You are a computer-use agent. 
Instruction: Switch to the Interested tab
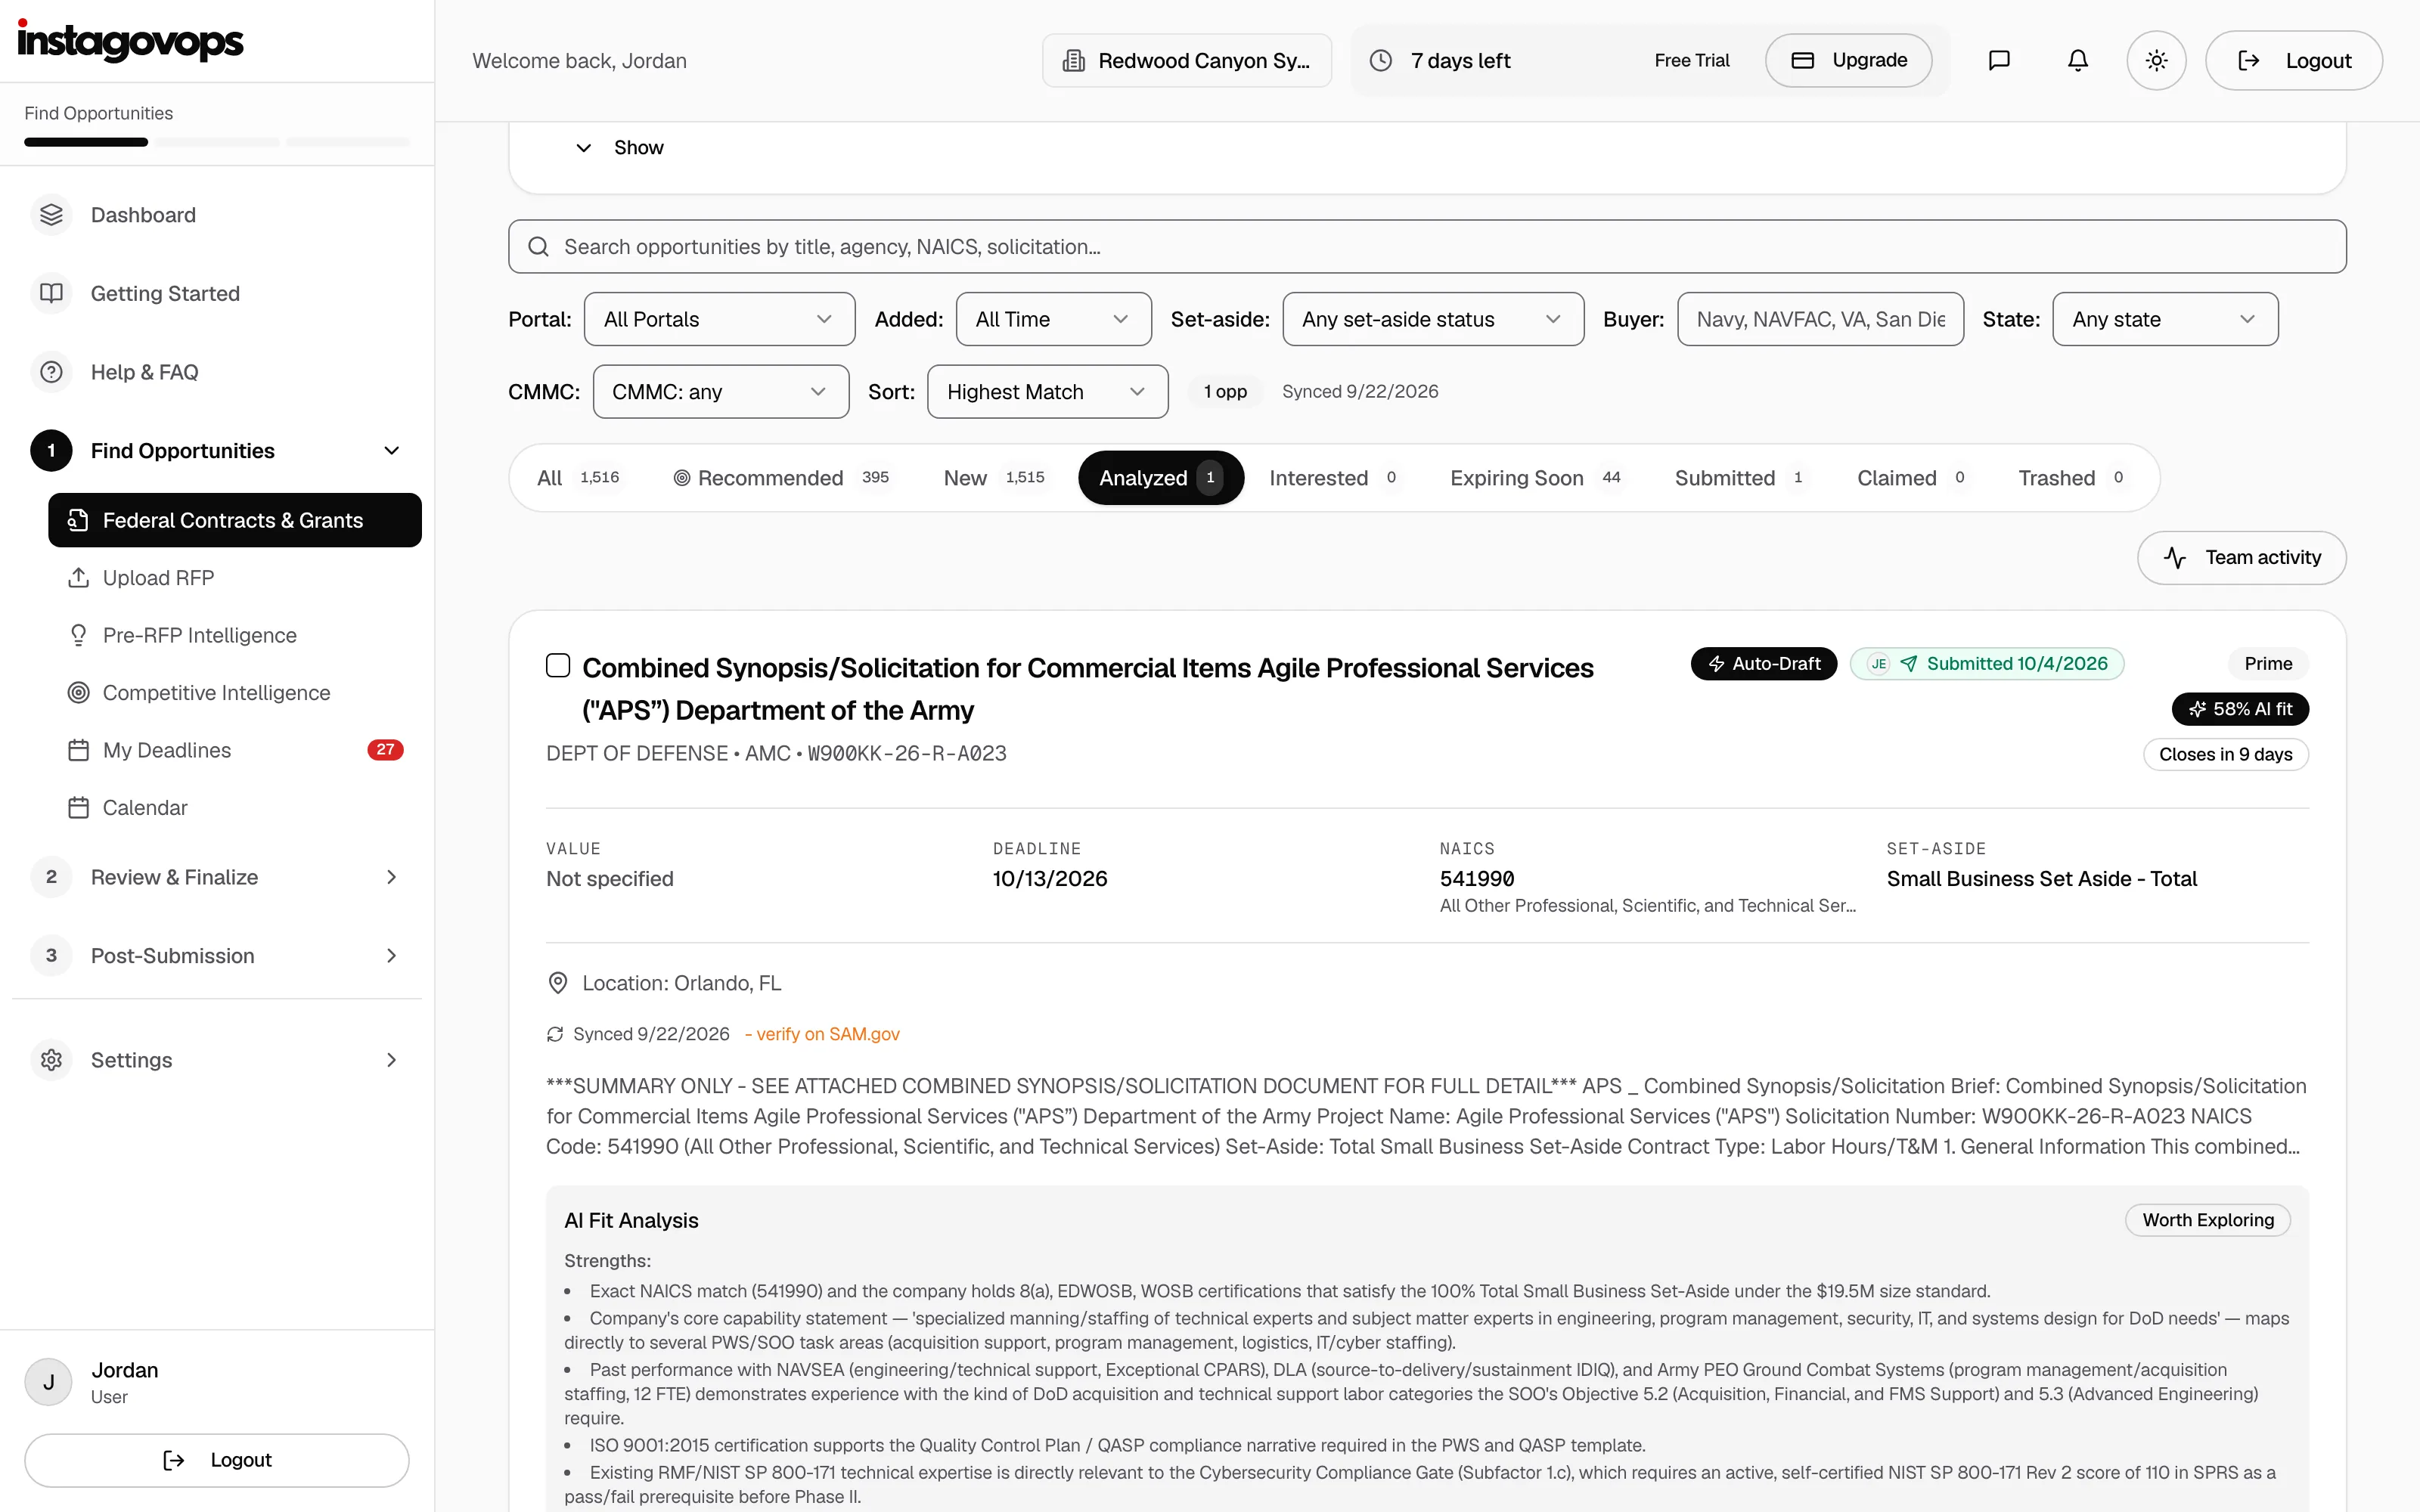[x=1334, y=478]
